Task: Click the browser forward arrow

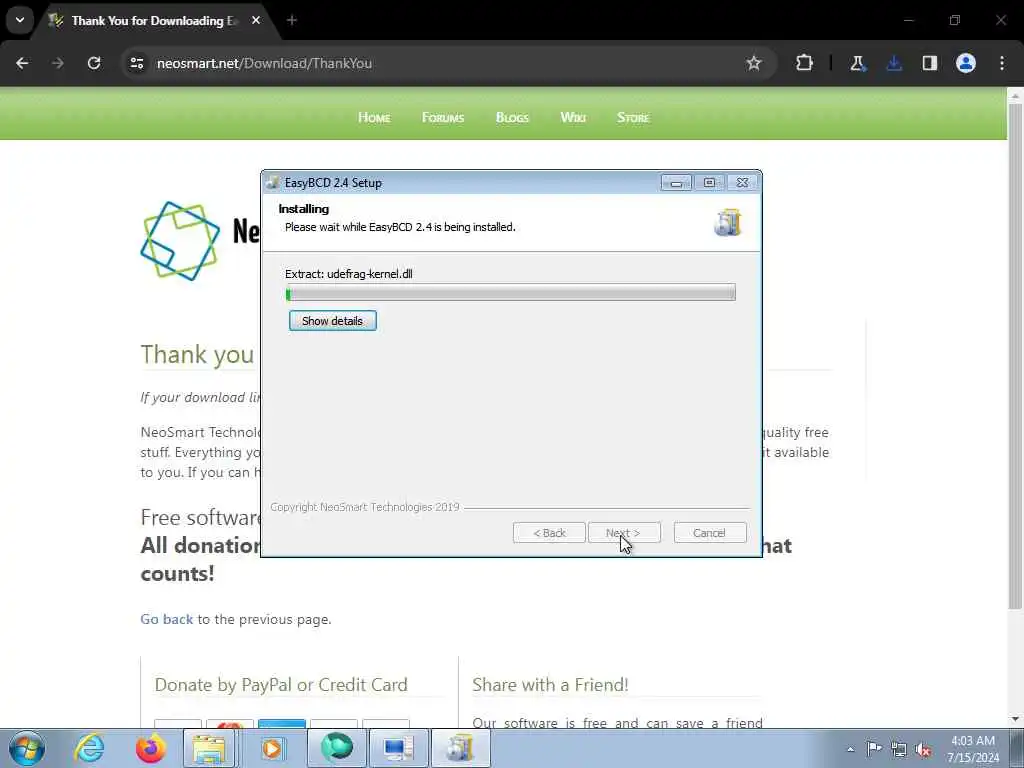Action: tap(57, 63)
